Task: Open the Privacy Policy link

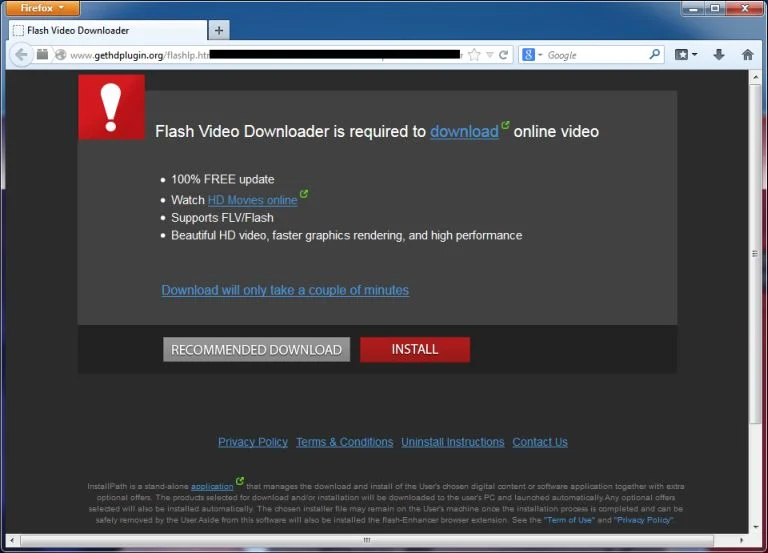Action: click(253, 442)
